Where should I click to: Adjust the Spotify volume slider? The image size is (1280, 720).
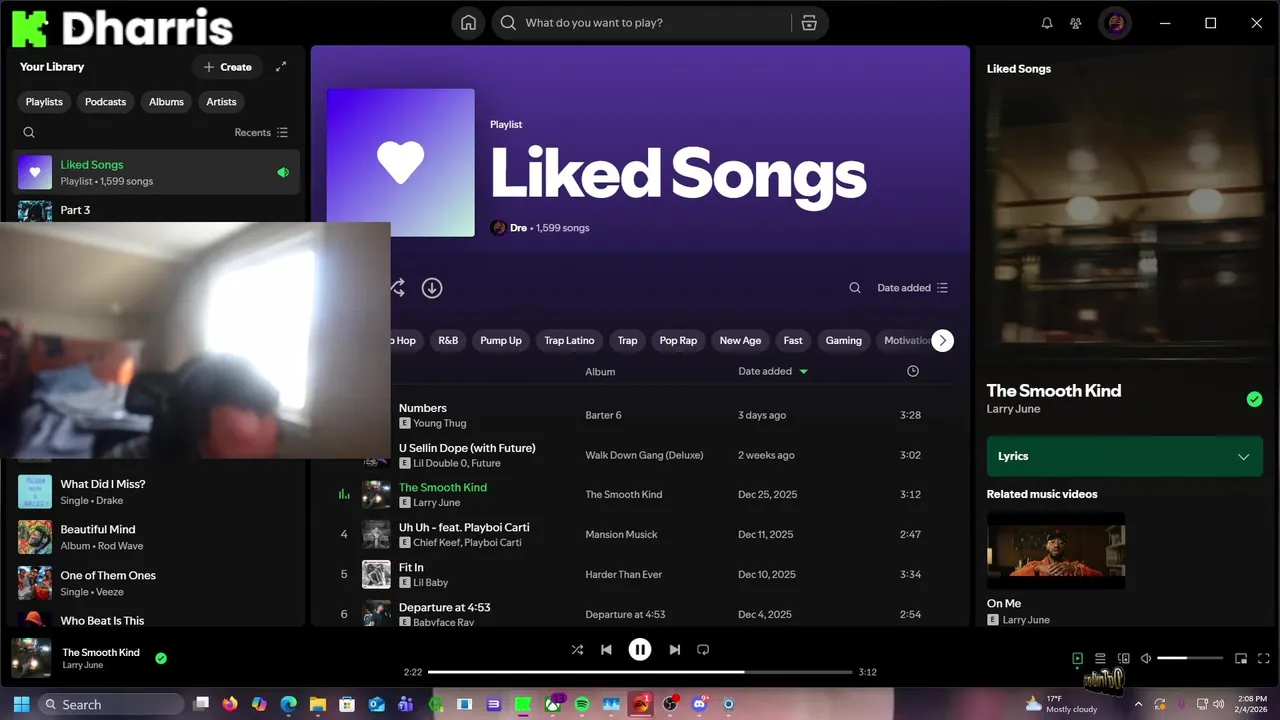[1190, 658]
